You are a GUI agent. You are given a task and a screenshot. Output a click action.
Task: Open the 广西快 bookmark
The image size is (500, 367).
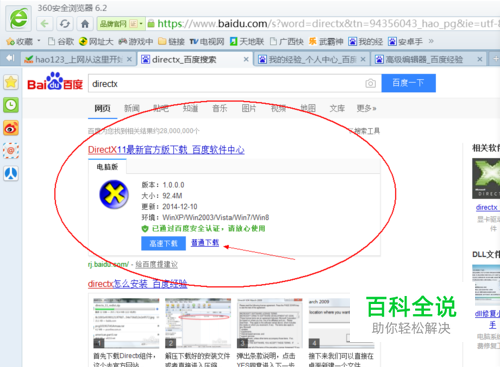(287, 41)
